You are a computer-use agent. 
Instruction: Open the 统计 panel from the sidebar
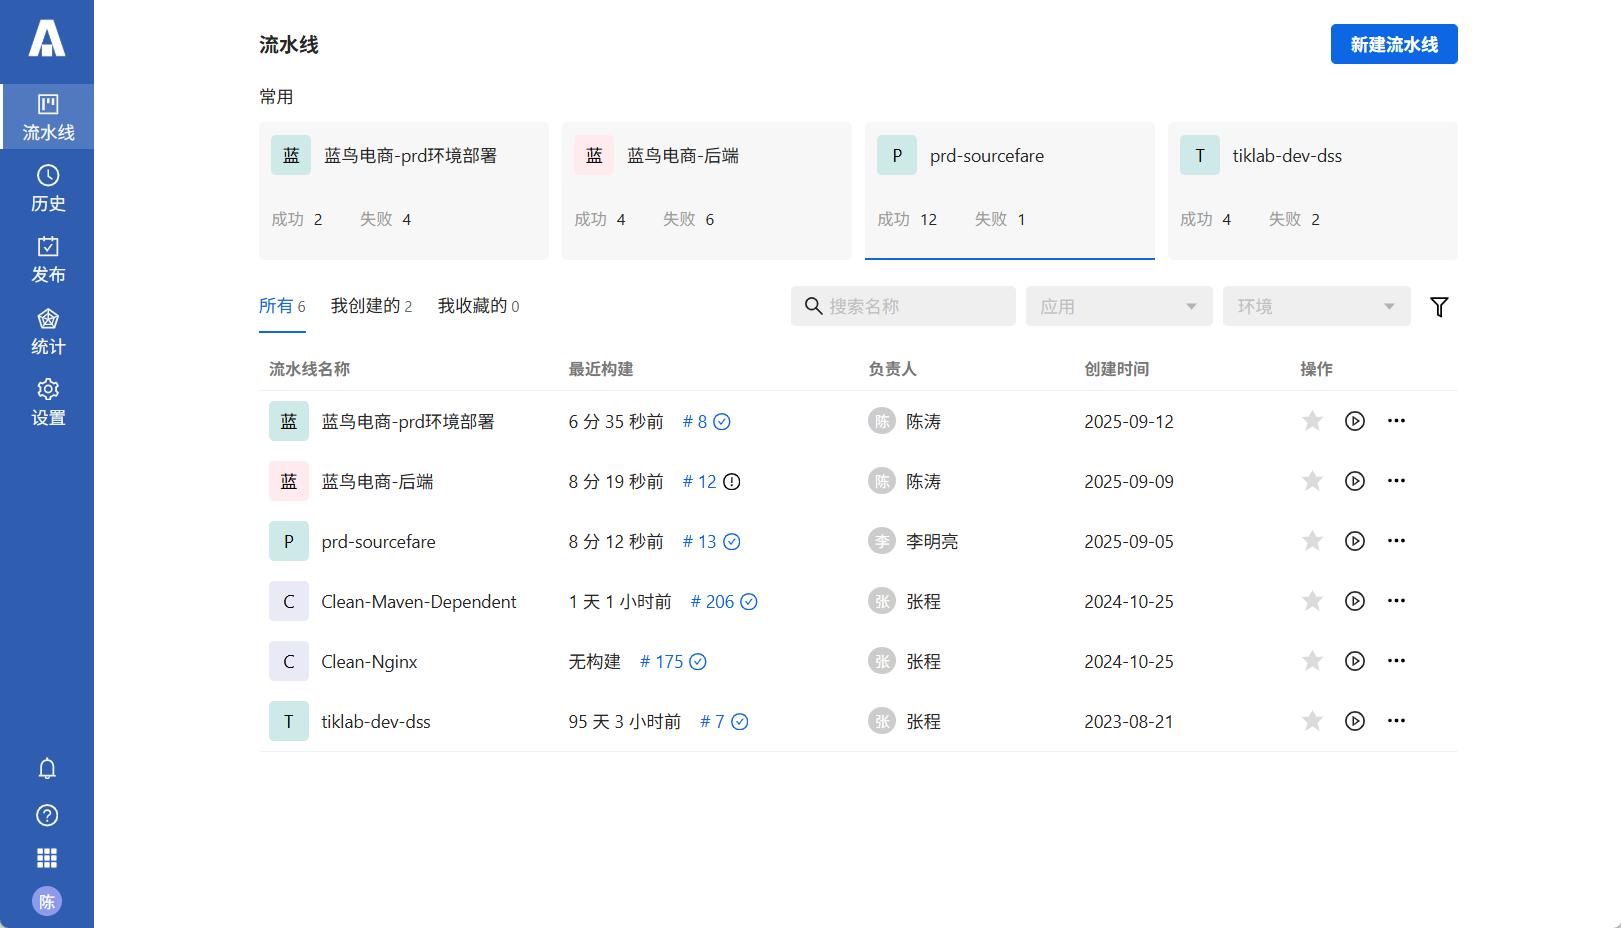[x=47, y=332]
